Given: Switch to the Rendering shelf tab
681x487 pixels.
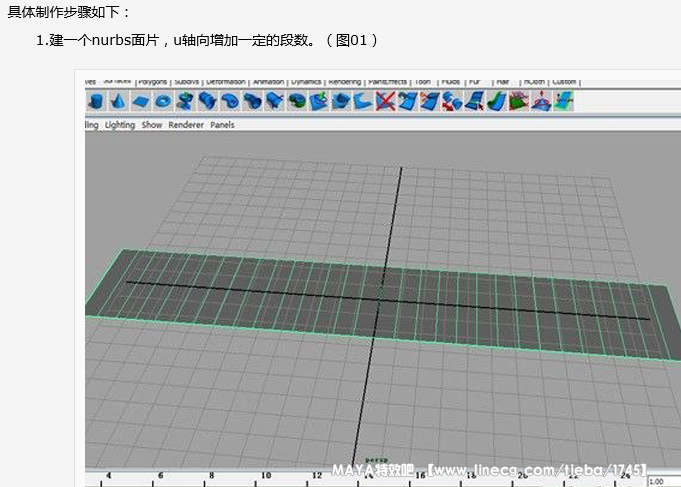Looking at the screenshot, I should pyautogui.click(x=345, y=82).
